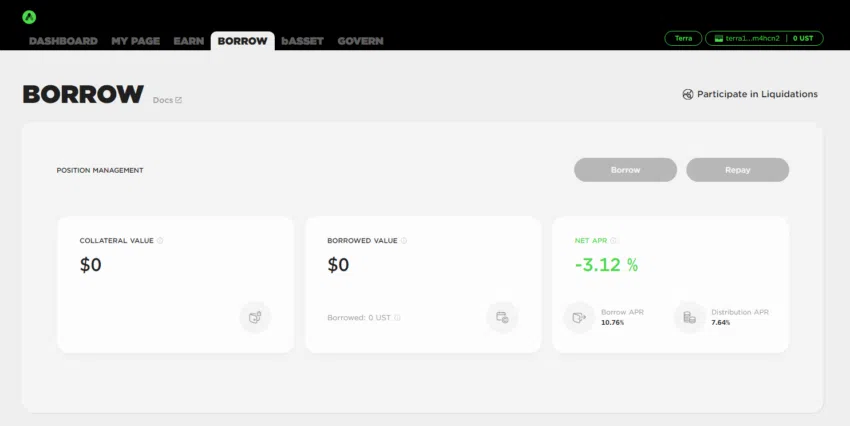Click the Borrowed Value $0 amount
Image resolution: width=850 pixels, height=426 pixels.
point(338,264)
